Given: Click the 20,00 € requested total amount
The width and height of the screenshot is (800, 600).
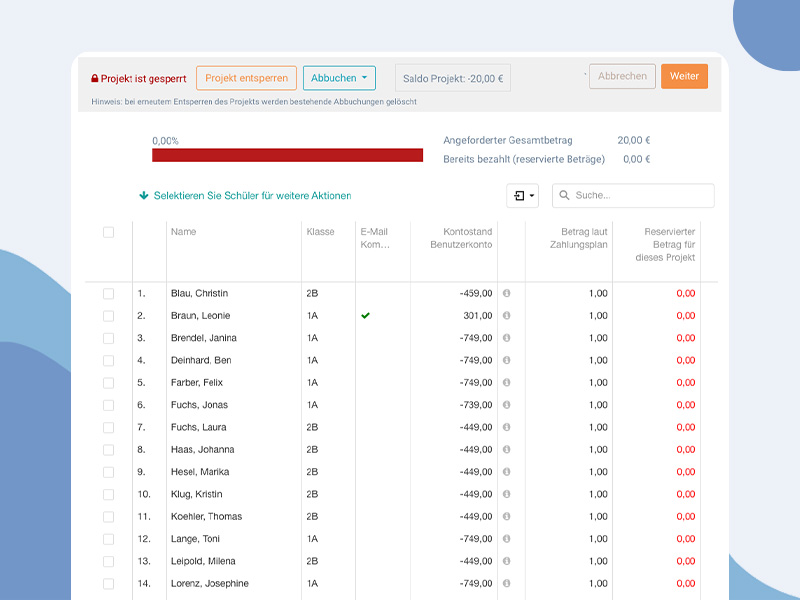Looking at the screenshot, I should pyautogui.click(x=634, y=140).
